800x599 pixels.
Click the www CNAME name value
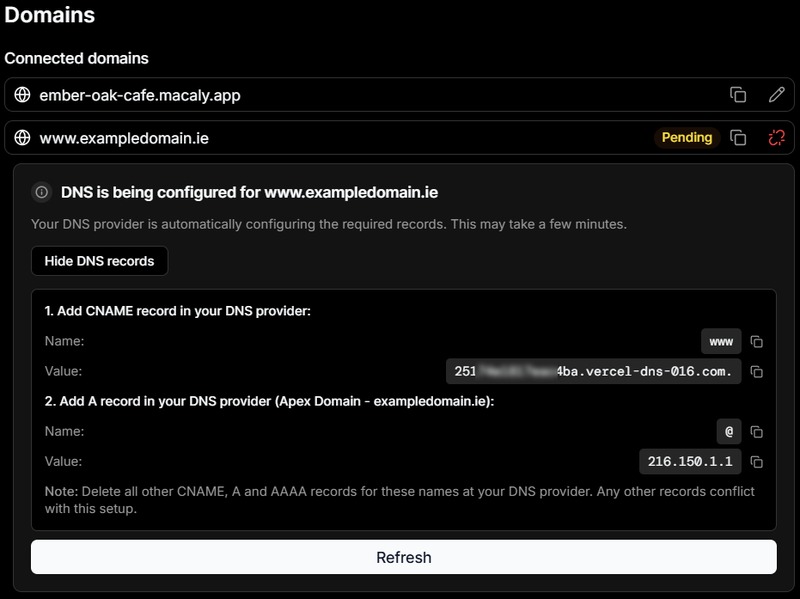pyautogui.click(x=721, y=341)
